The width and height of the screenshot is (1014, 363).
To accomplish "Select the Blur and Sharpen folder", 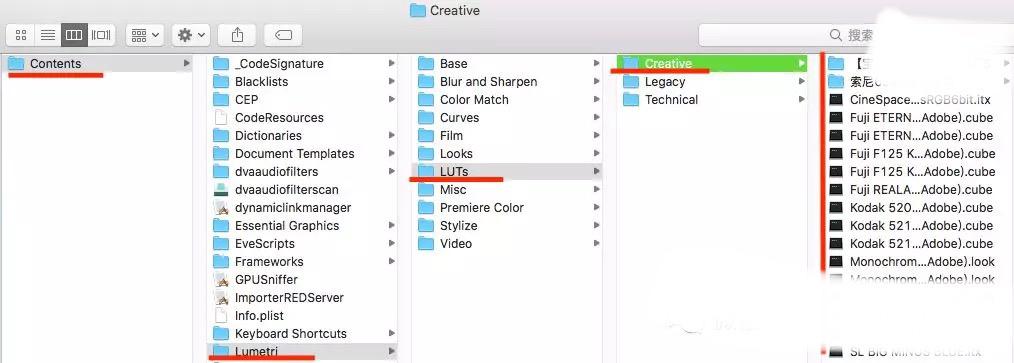I will 508,82.
